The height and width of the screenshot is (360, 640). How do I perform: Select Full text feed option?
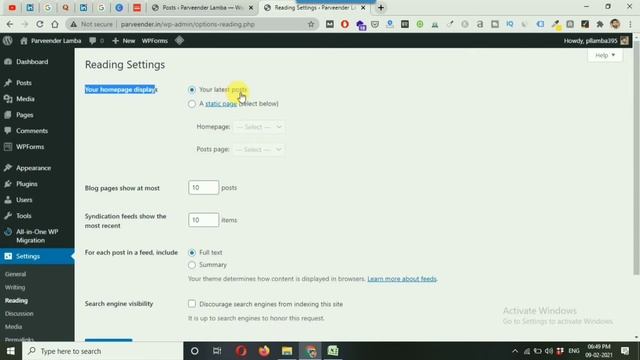[x=192, y=253]
